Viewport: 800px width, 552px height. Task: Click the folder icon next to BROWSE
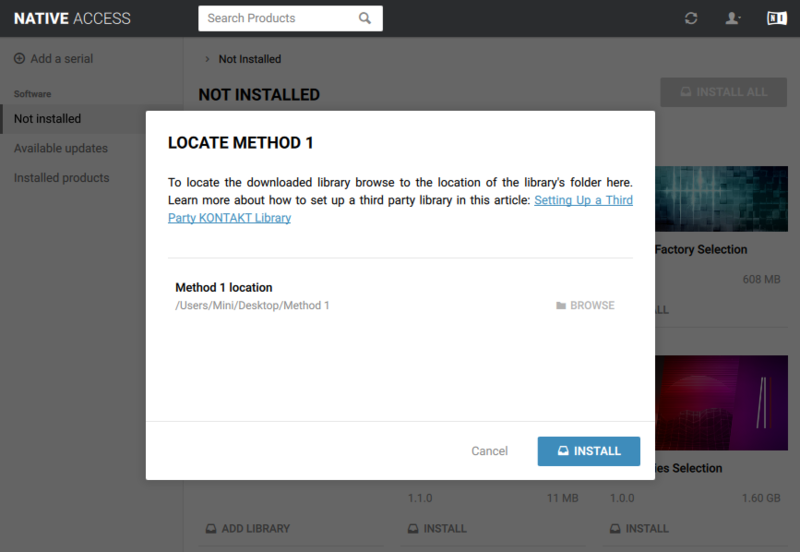point(561,306)
